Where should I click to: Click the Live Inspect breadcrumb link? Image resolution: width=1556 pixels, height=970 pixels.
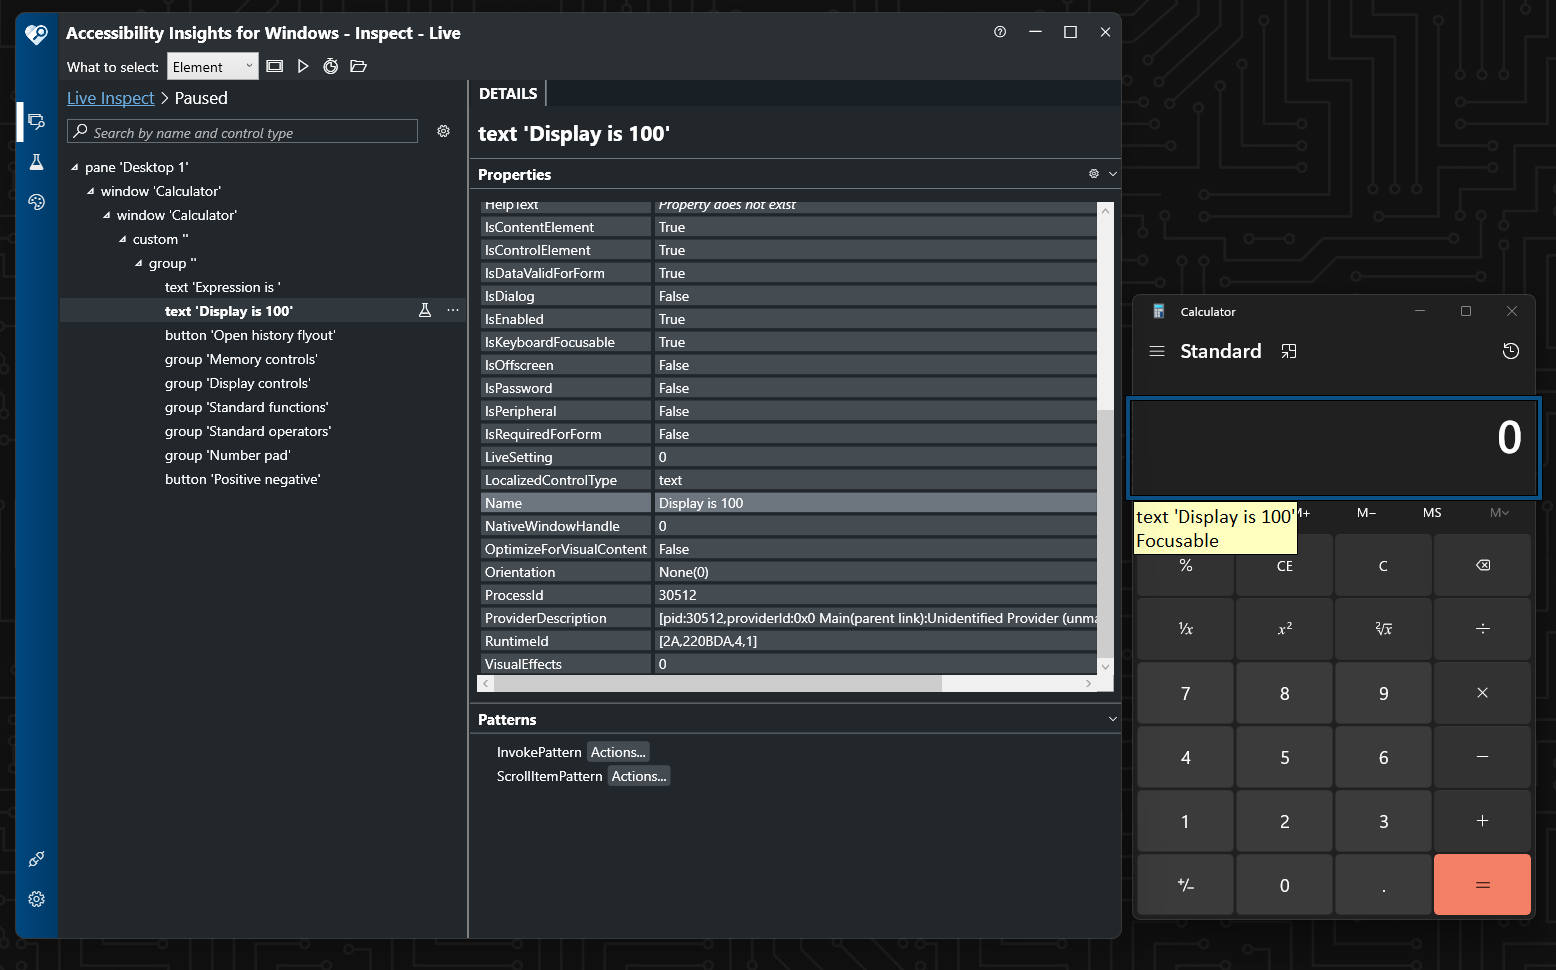(x=110, y=98)
